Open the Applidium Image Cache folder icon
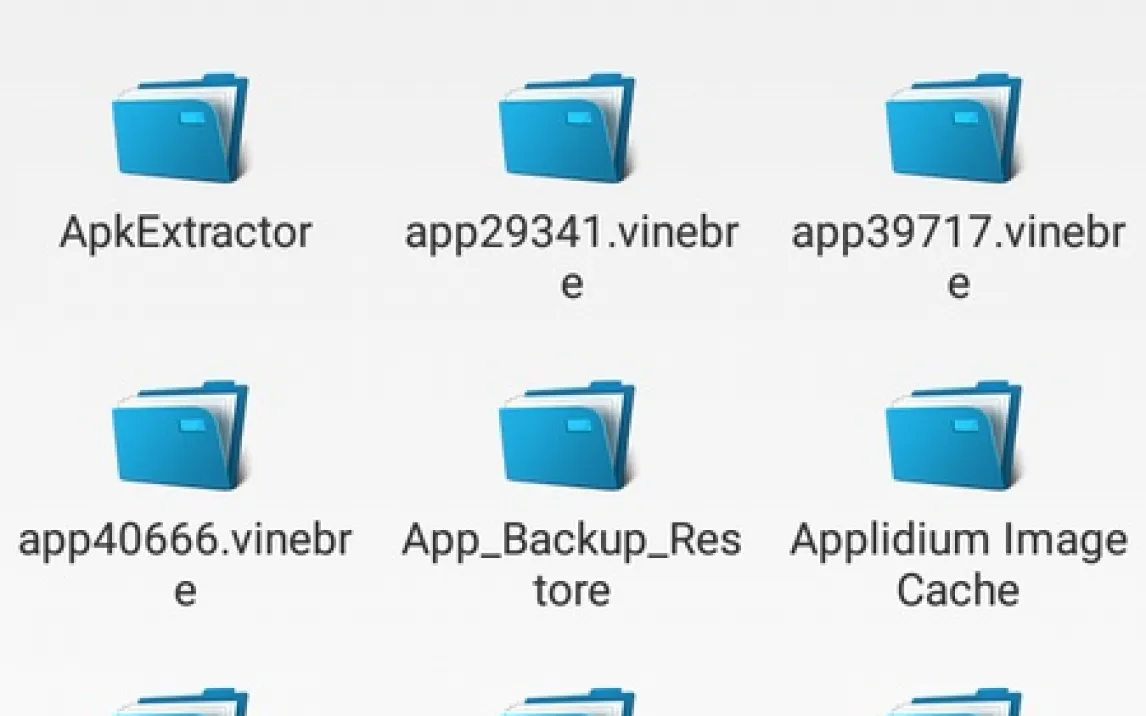1146x716 pixels. [x=955, y=435]
